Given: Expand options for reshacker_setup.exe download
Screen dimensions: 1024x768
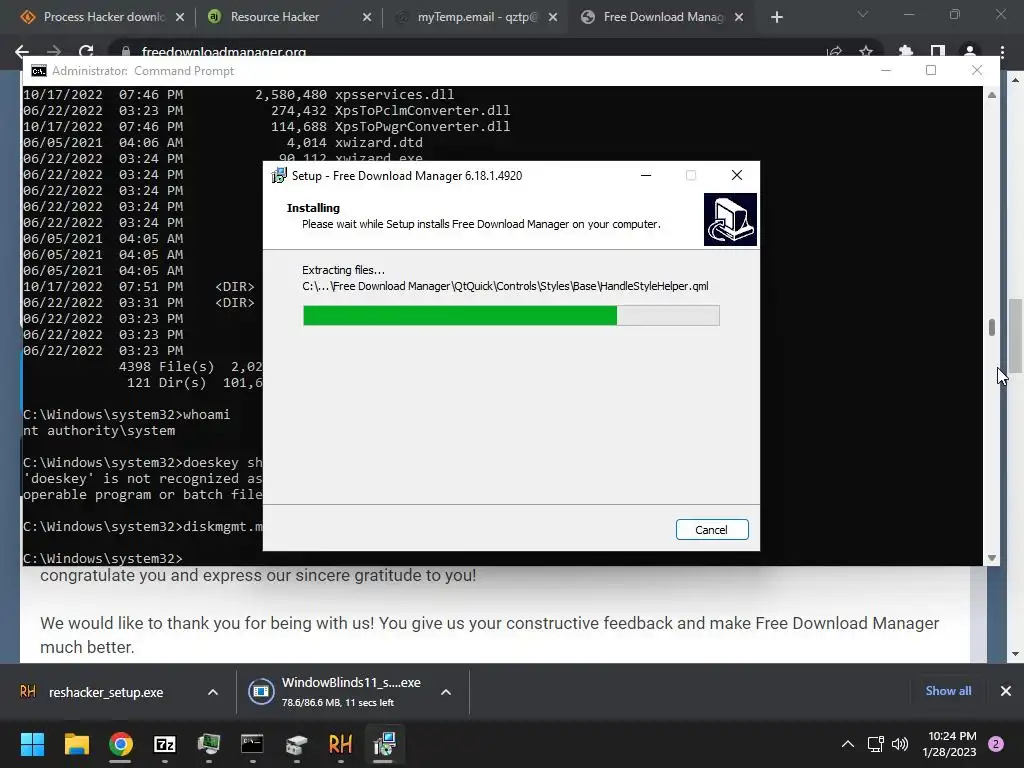Looking at the screenshot, I should (x=213, y=692).
